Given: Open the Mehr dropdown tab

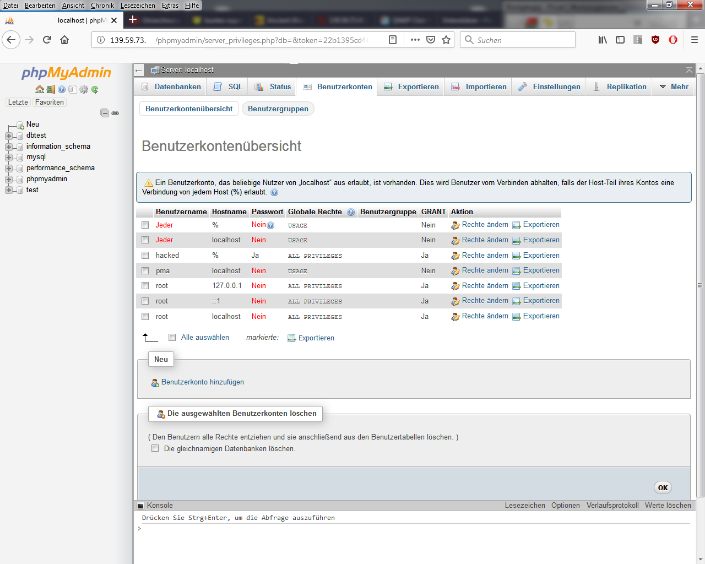Looking at the screenshot, I should coord(674,87).
